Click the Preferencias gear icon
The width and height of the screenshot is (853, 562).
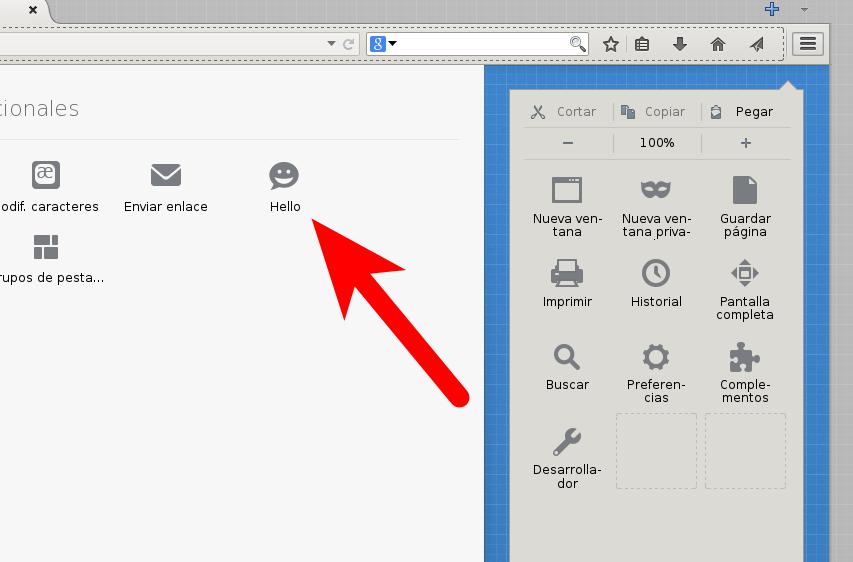point(656,357)
